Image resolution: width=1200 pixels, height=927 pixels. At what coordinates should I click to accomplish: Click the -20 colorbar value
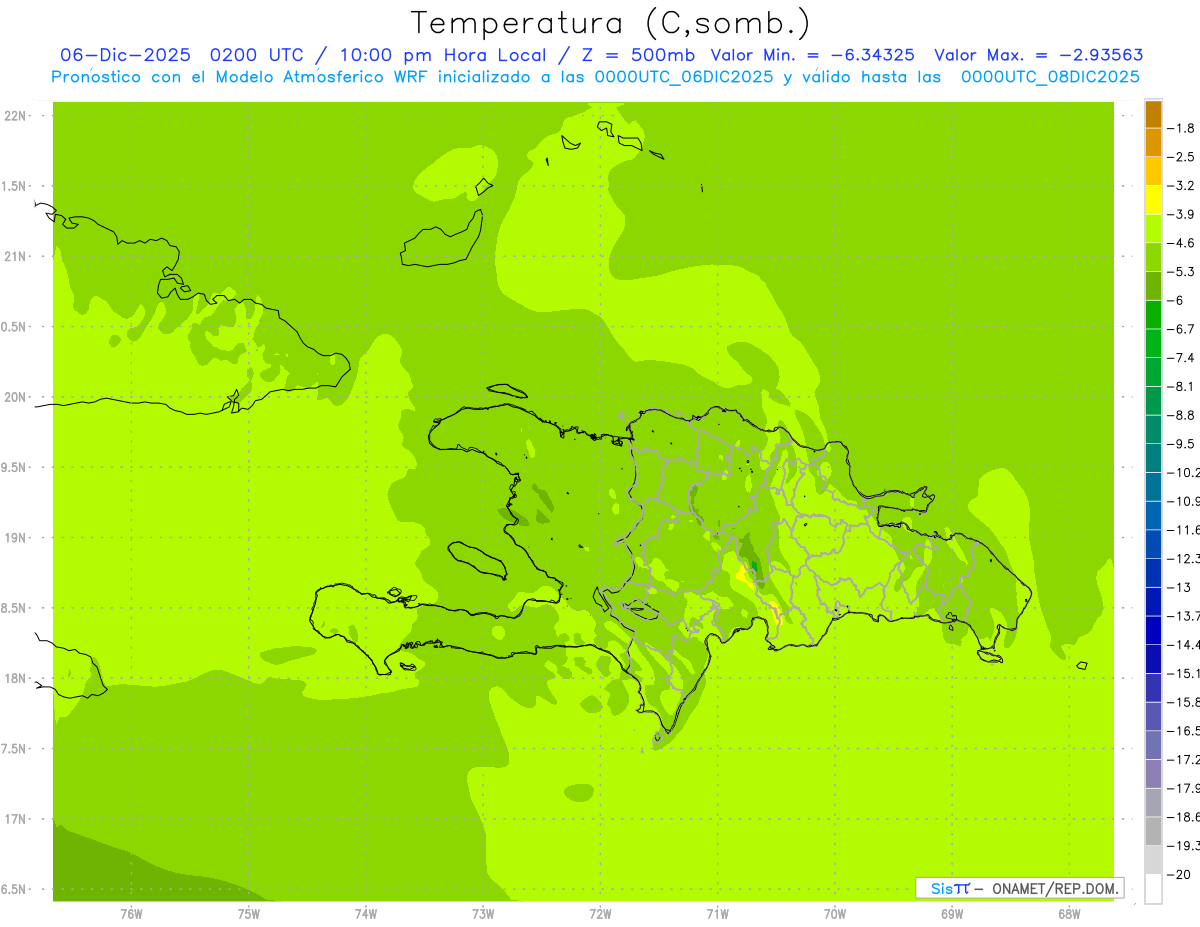pos(1179,874)
